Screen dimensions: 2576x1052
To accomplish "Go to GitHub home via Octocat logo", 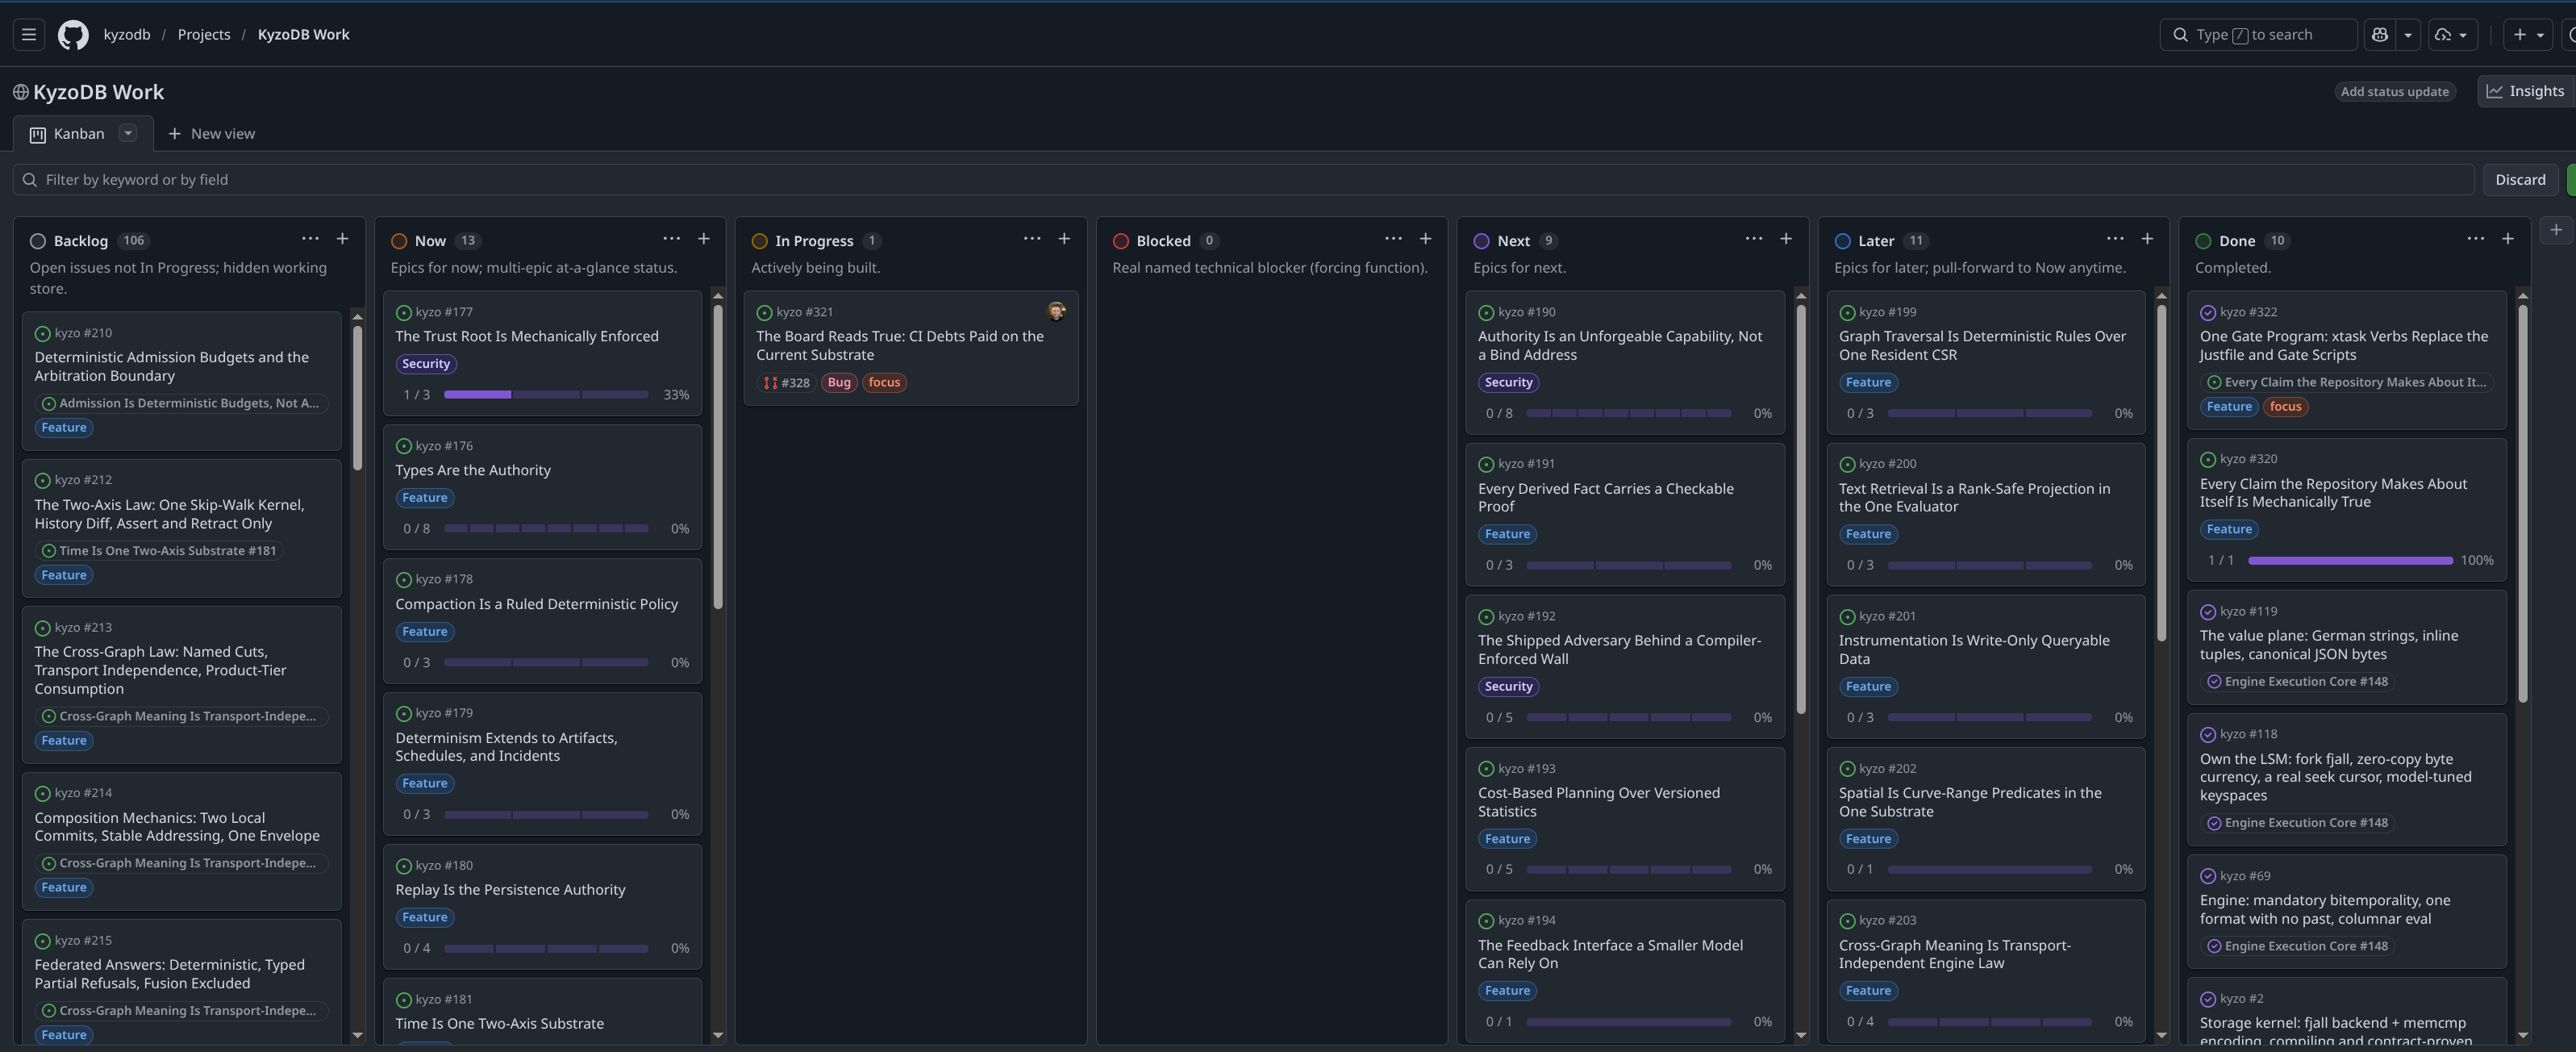I will 73,34.
